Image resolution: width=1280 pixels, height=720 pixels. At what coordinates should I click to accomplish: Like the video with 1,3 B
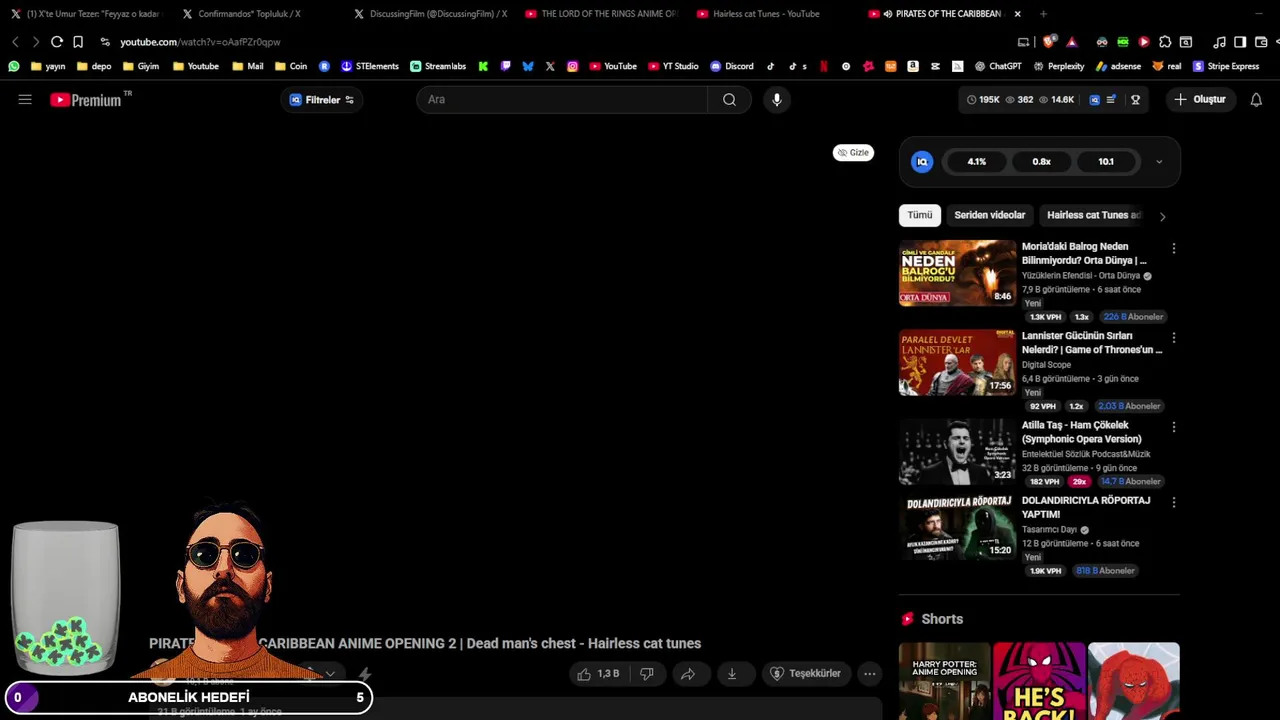[598, 674]
